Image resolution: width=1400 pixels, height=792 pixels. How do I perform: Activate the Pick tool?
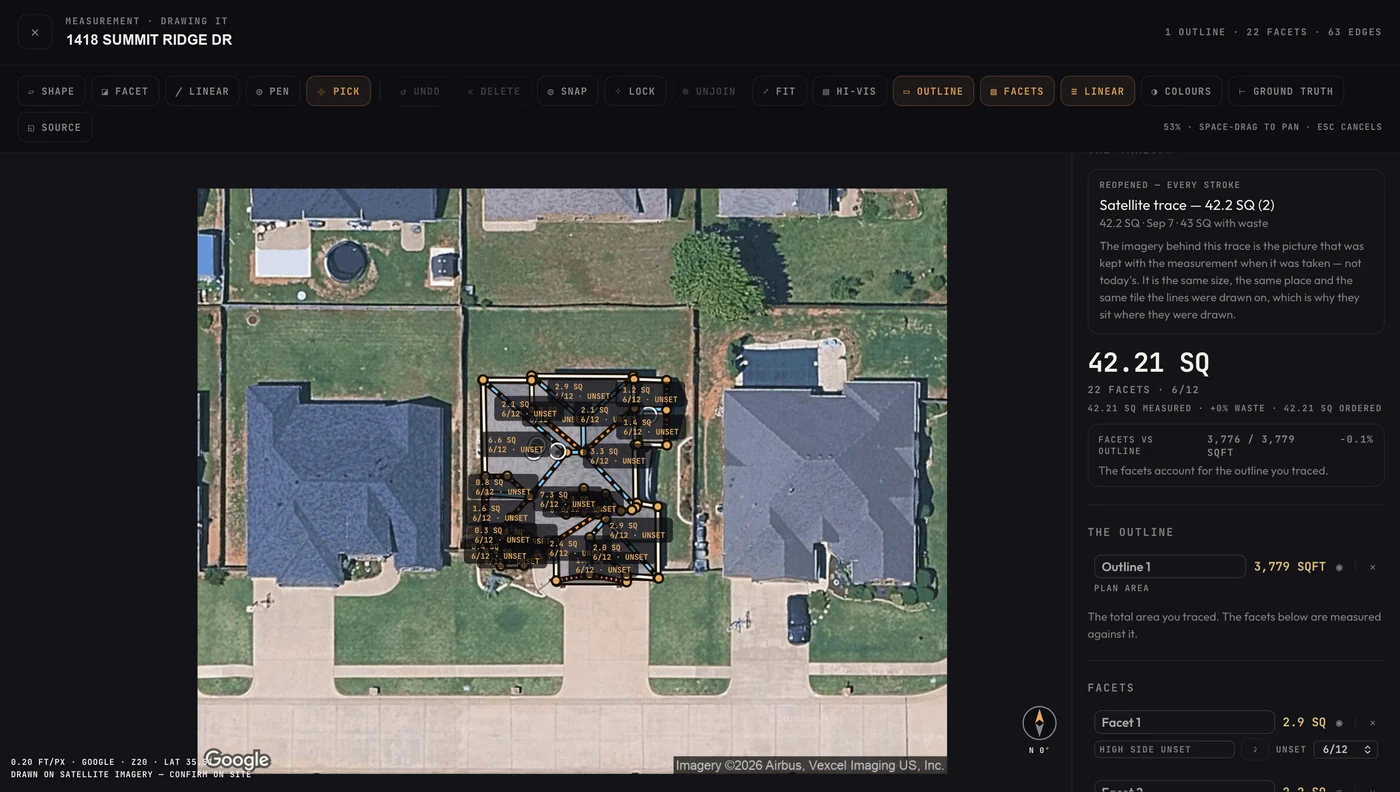(x=338, y=91)
